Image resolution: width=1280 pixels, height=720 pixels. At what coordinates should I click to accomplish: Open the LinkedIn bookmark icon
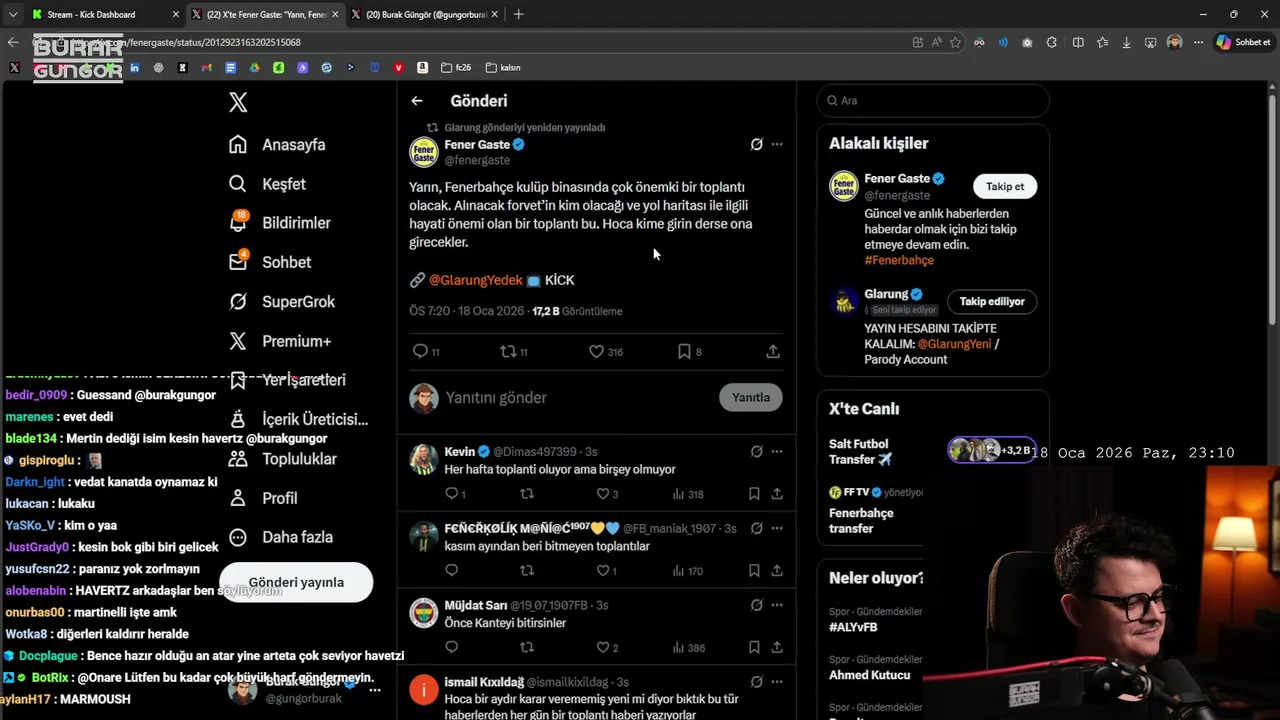(134, 68)
